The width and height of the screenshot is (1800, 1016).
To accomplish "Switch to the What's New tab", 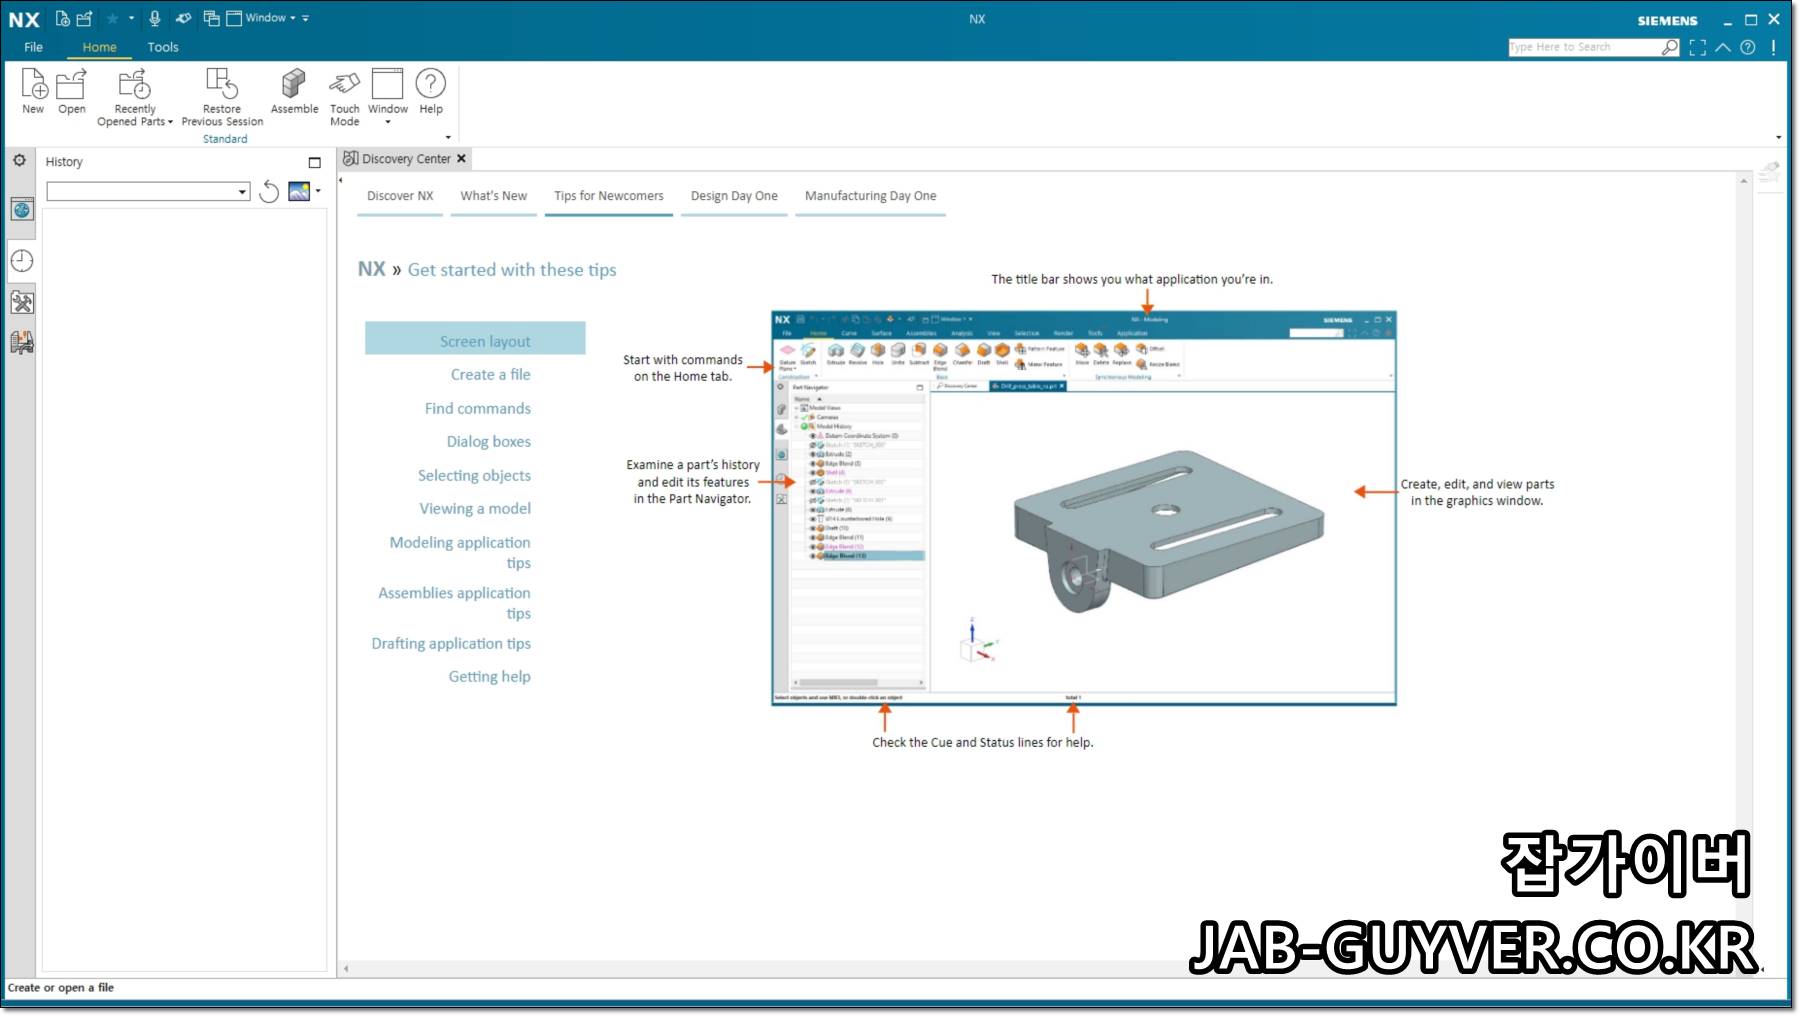I will [493, 196].
